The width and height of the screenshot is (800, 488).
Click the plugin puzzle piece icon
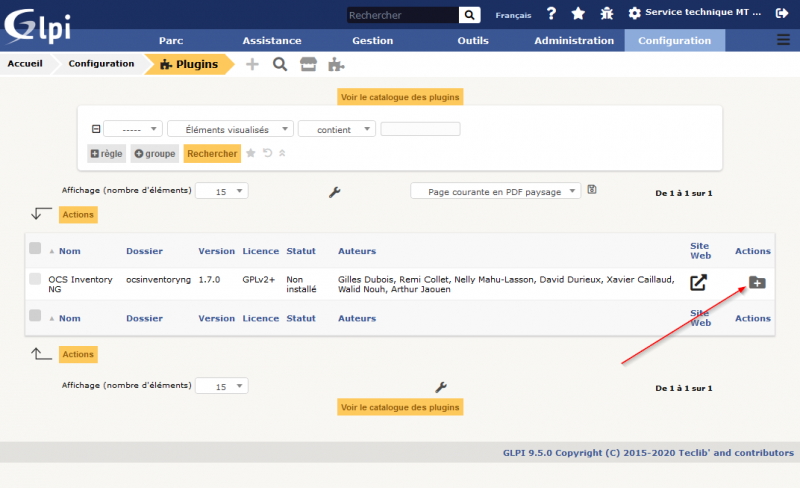click(337, 64)
